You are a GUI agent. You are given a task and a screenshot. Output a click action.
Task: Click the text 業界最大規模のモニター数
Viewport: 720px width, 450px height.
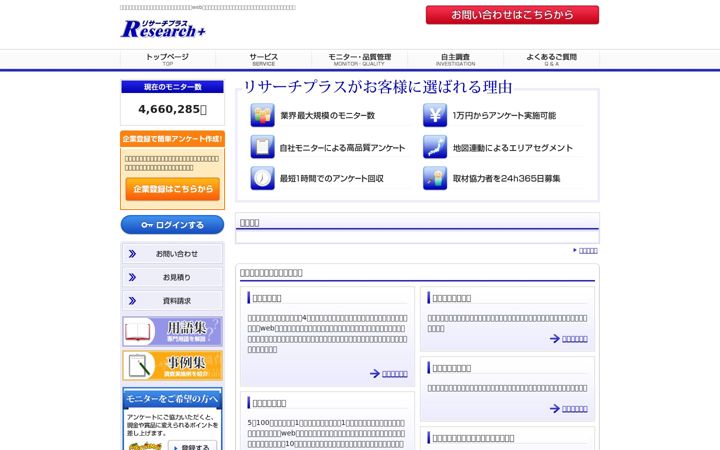point(327,116)
